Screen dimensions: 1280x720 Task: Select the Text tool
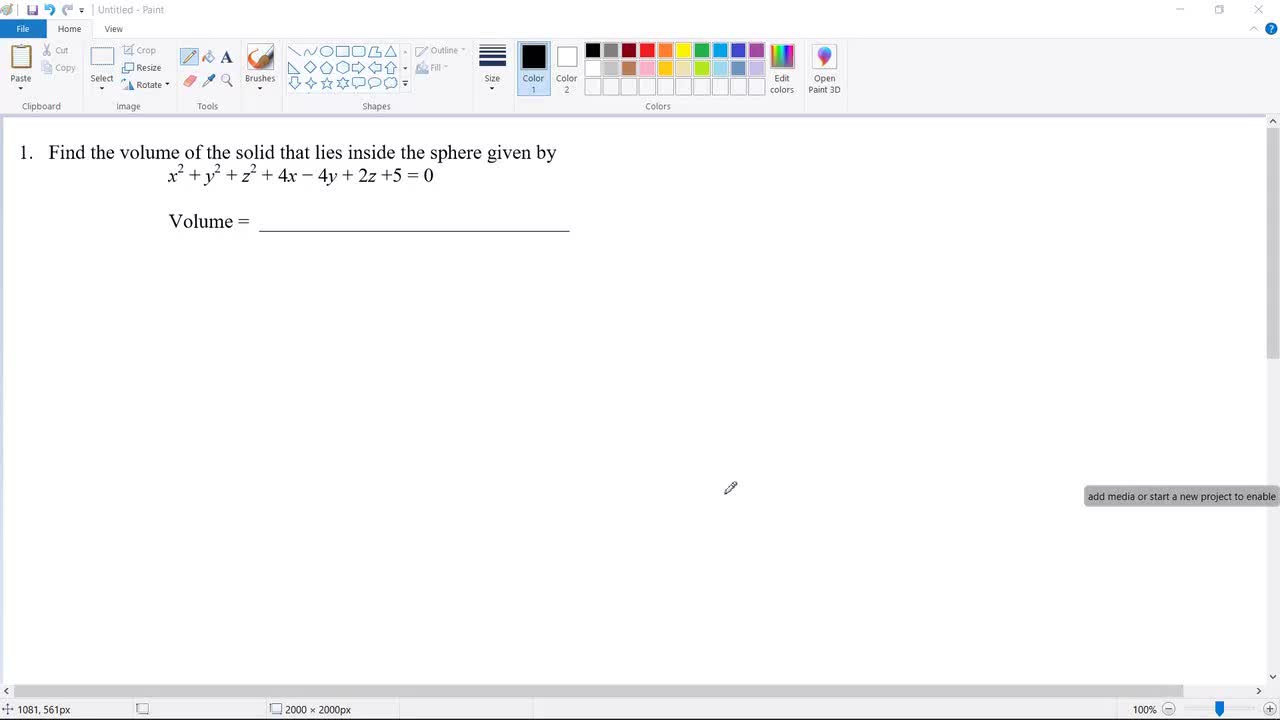[x=227, y=57]
